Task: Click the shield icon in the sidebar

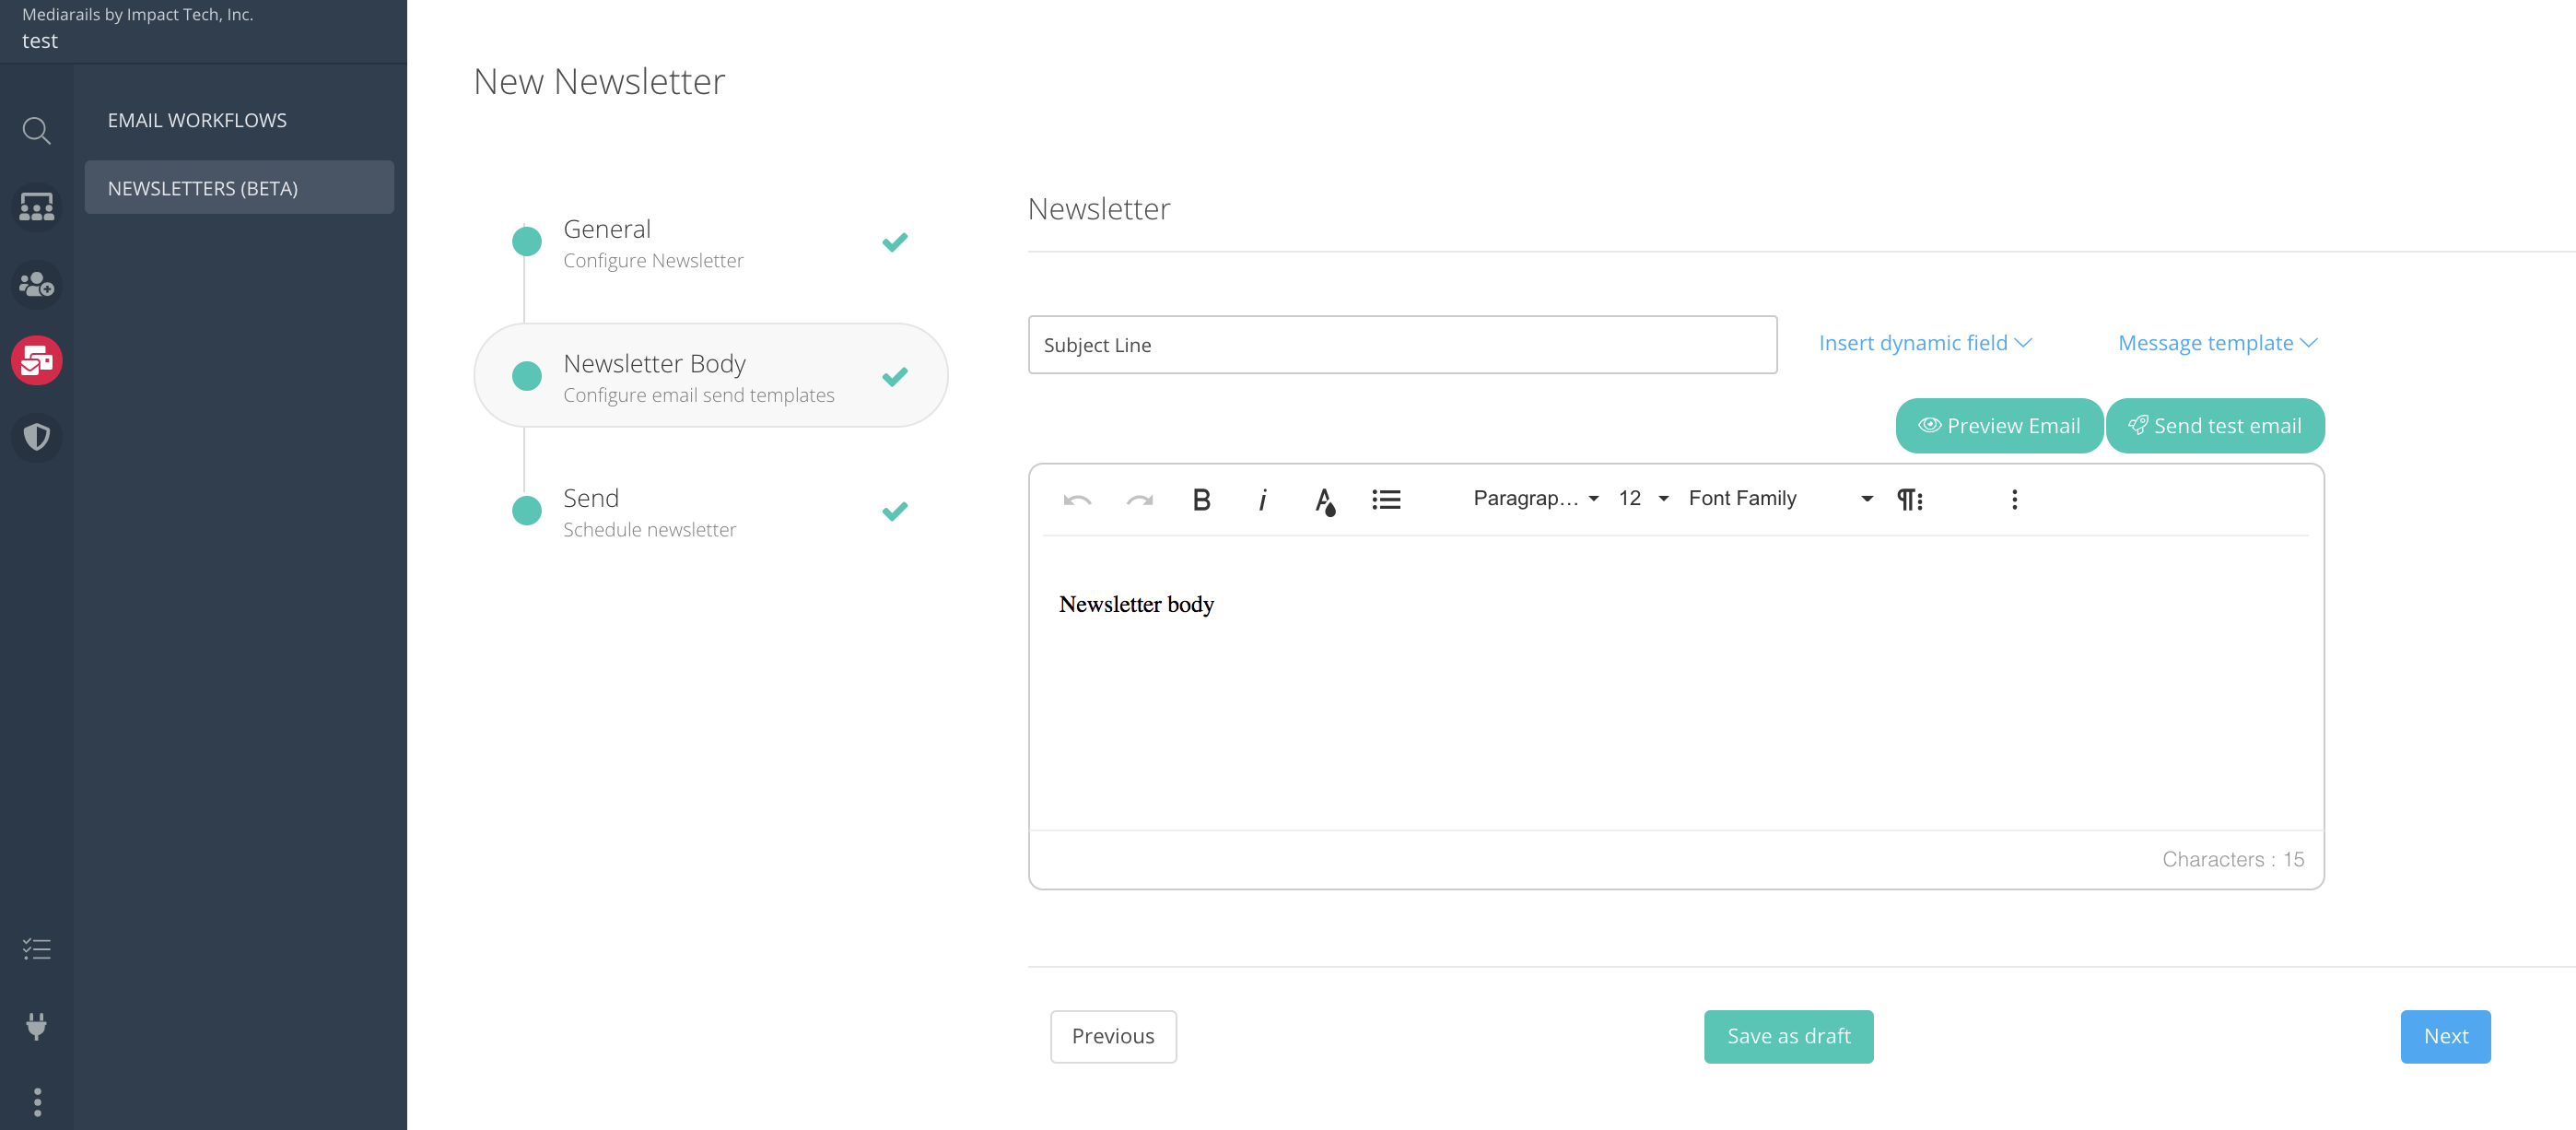Action: (37, 437)
